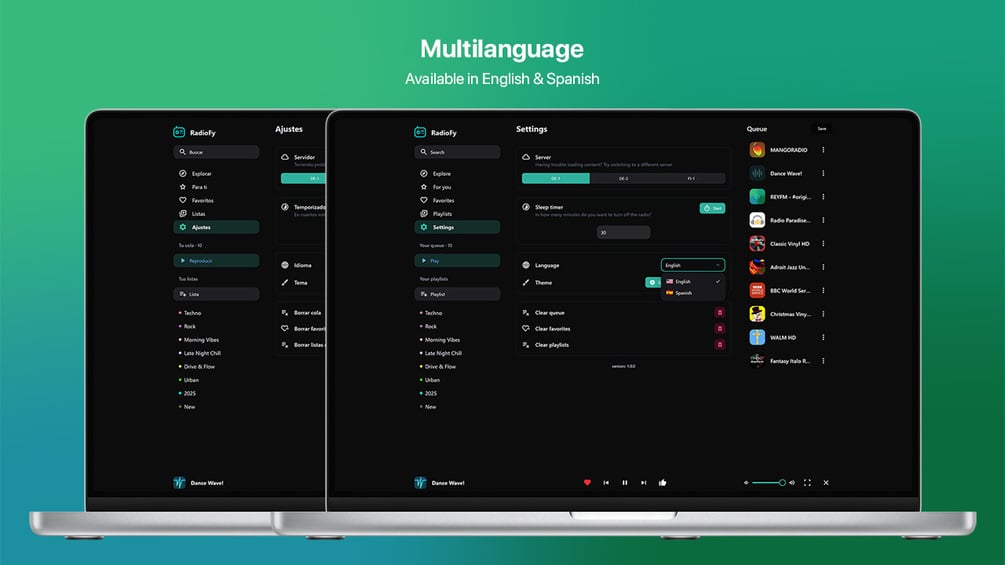The image size is (1005, 565).
Task: Open Drive & Flow playlist in Spanish window
Action: [197, 367]
